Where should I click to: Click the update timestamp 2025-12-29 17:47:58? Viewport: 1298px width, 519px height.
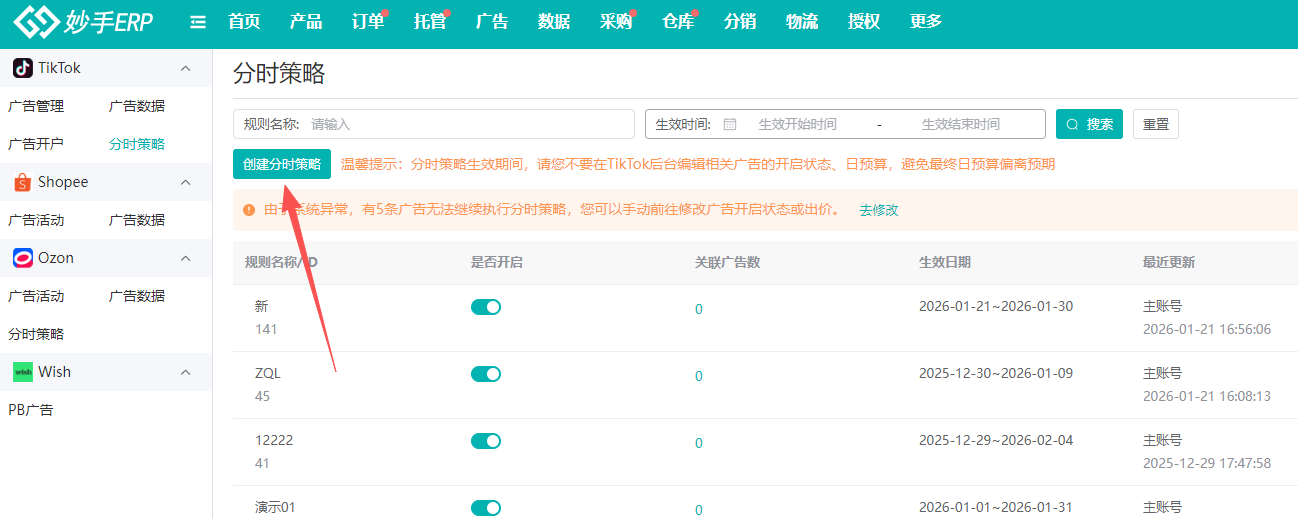[x=1207, y=463]
